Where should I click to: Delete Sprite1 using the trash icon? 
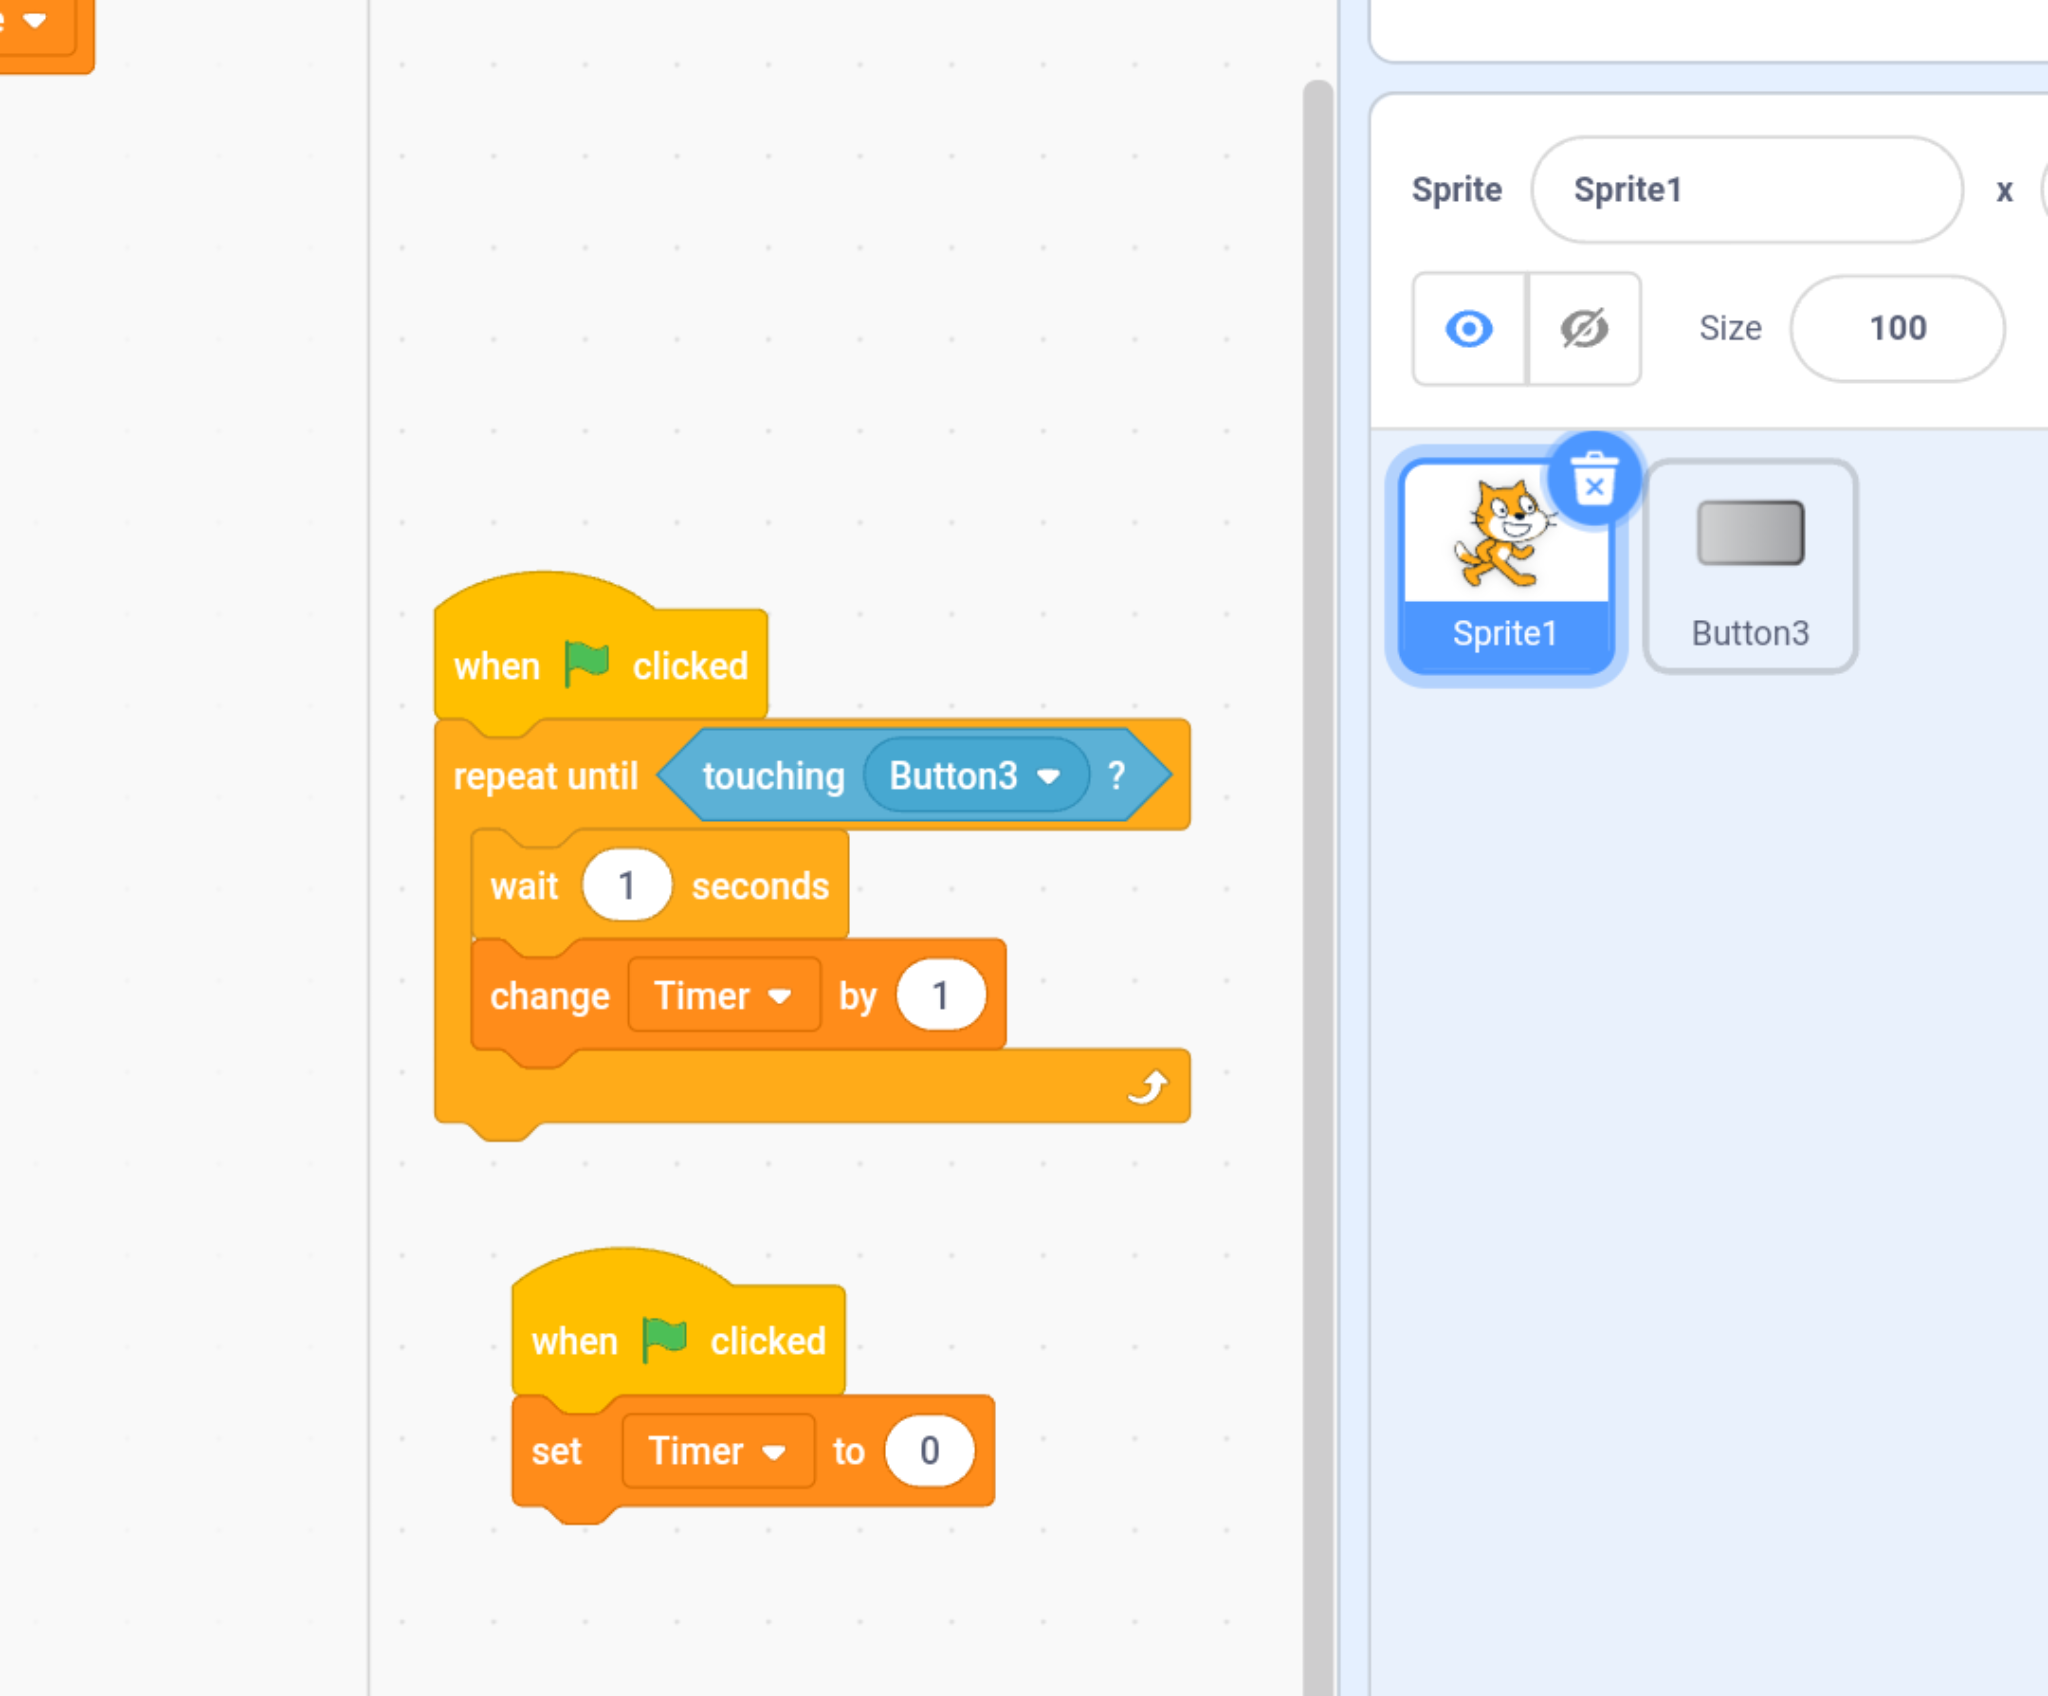pyautogui.click(x=1594, y=481)
